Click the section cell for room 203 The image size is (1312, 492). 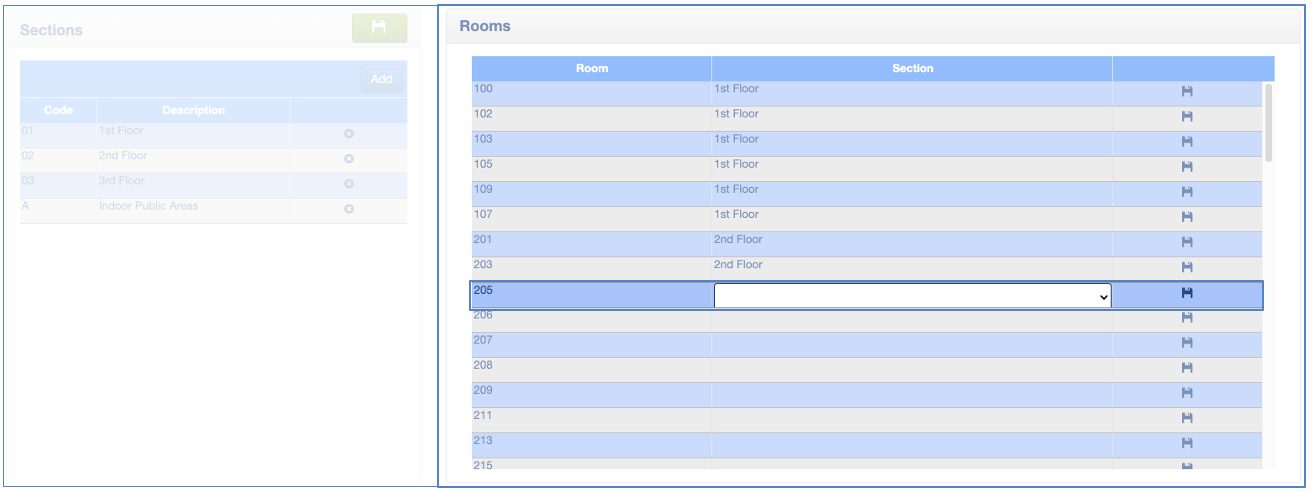coord(910,266)
